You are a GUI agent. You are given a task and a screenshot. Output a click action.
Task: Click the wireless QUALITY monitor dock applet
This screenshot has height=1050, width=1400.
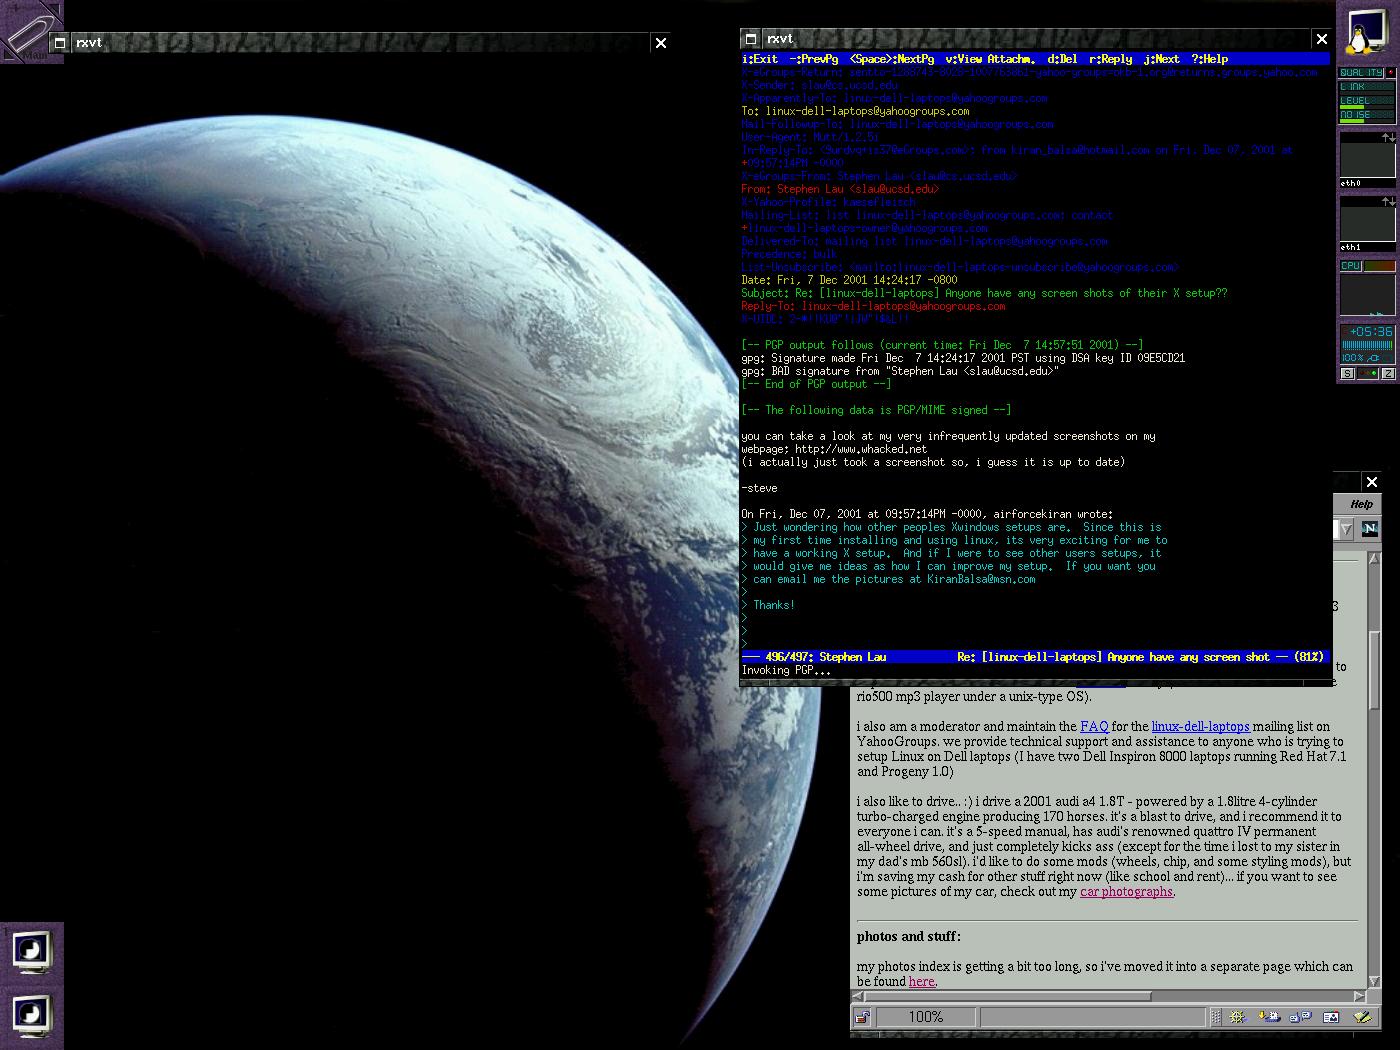coord(1367,96)
